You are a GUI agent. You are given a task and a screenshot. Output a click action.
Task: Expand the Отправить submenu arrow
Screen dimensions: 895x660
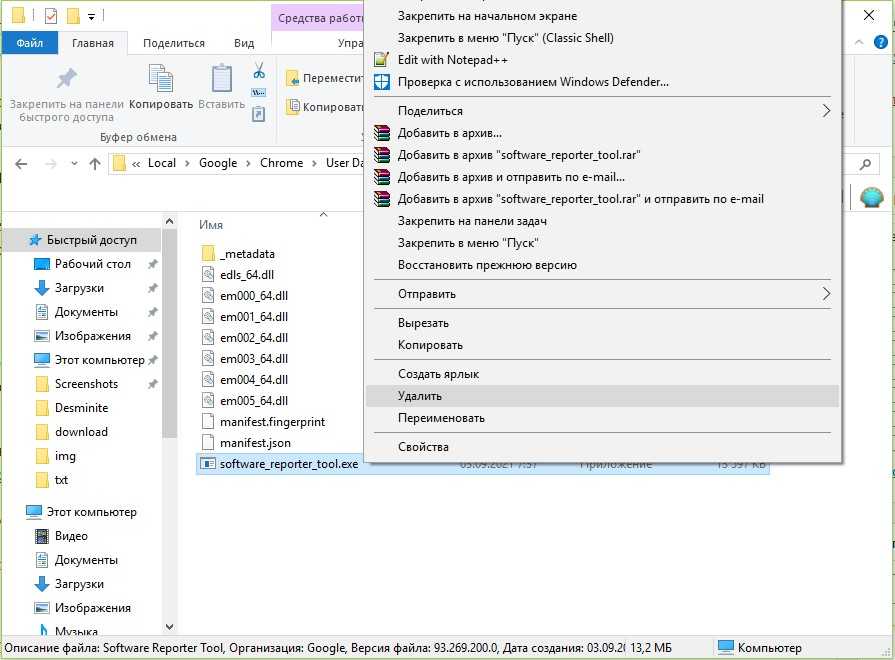(826, 294)
